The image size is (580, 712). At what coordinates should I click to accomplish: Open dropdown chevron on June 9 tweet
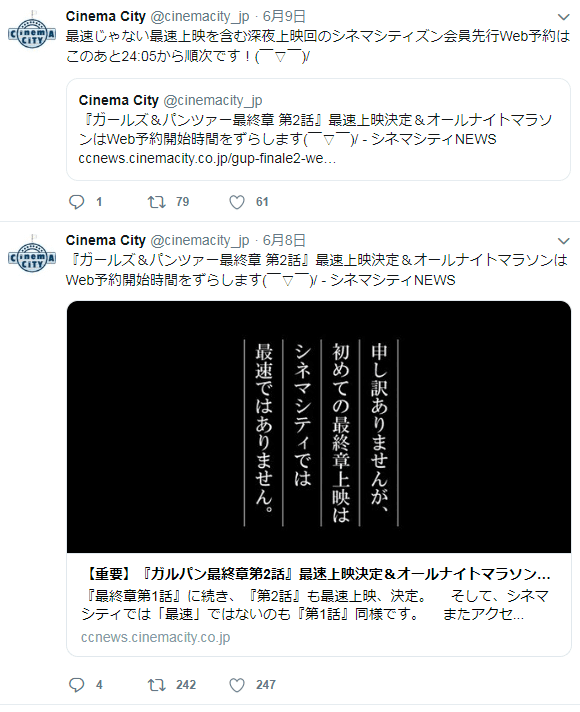[x=563, y=17]
